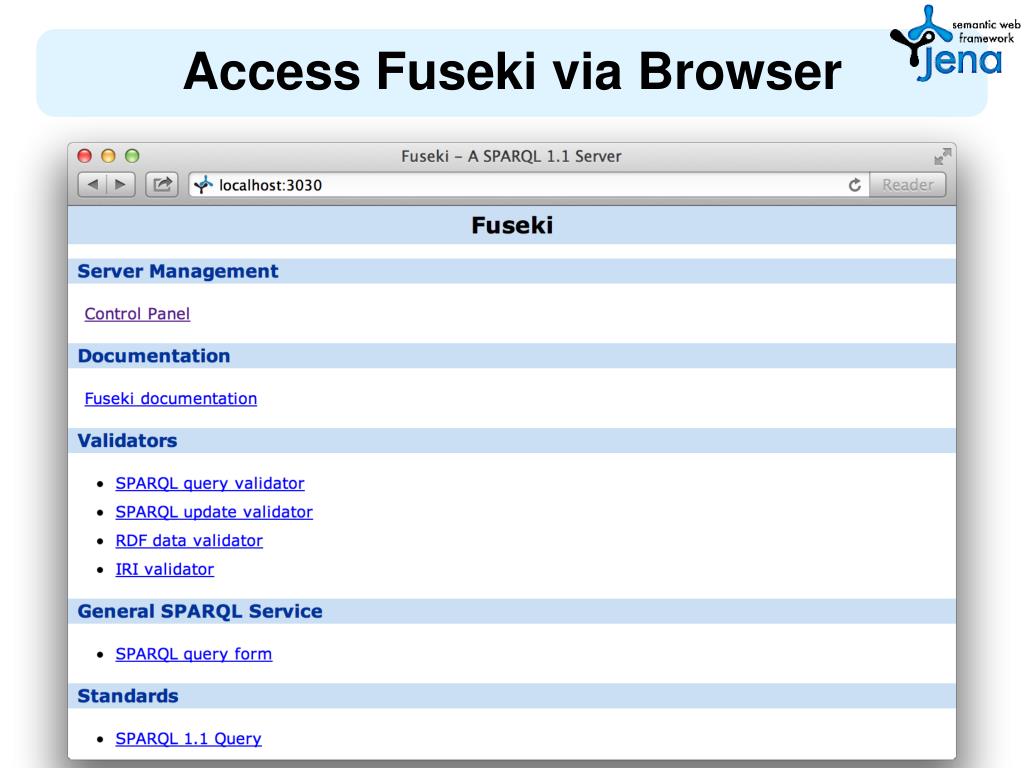Click the red close window button
The width and height of the screenshot is (1024, 768).
pos(84,156)
